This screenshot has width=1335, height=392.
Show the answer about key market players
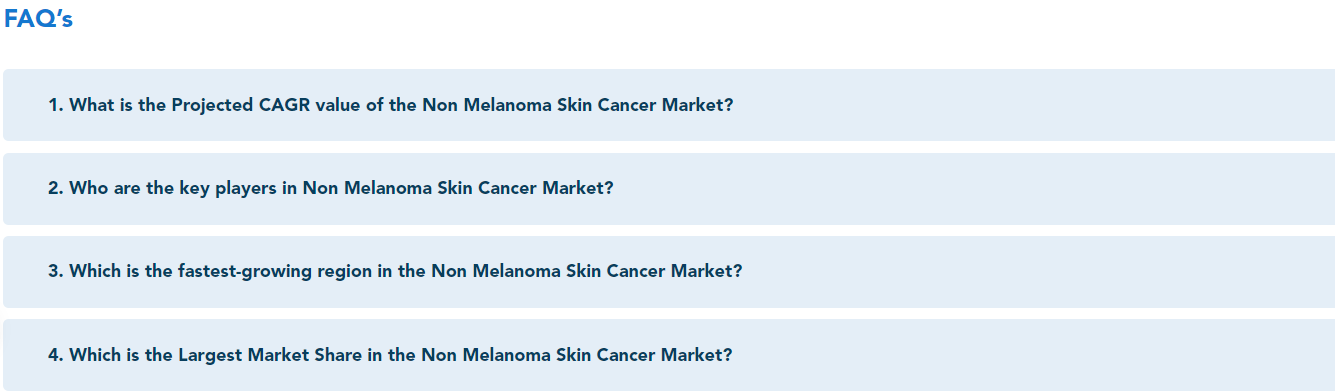click(x=668, y=188)
